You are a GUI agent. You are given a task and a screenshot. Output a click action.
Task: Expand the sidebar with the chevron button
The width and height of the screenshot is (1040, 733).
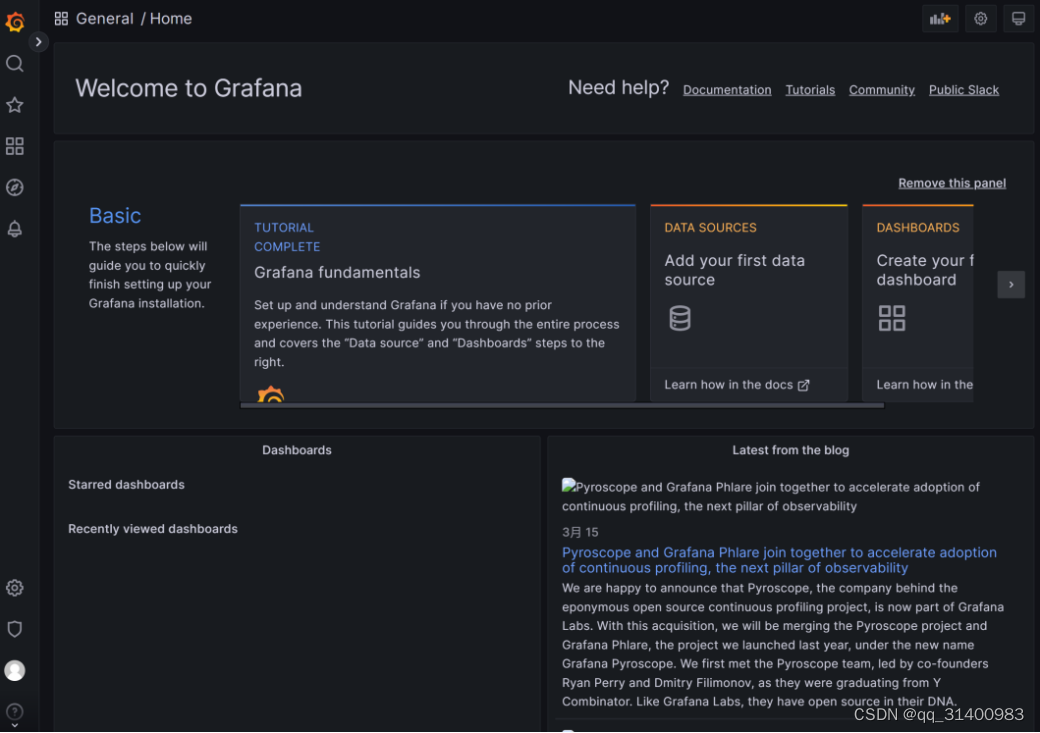(38, 42)
